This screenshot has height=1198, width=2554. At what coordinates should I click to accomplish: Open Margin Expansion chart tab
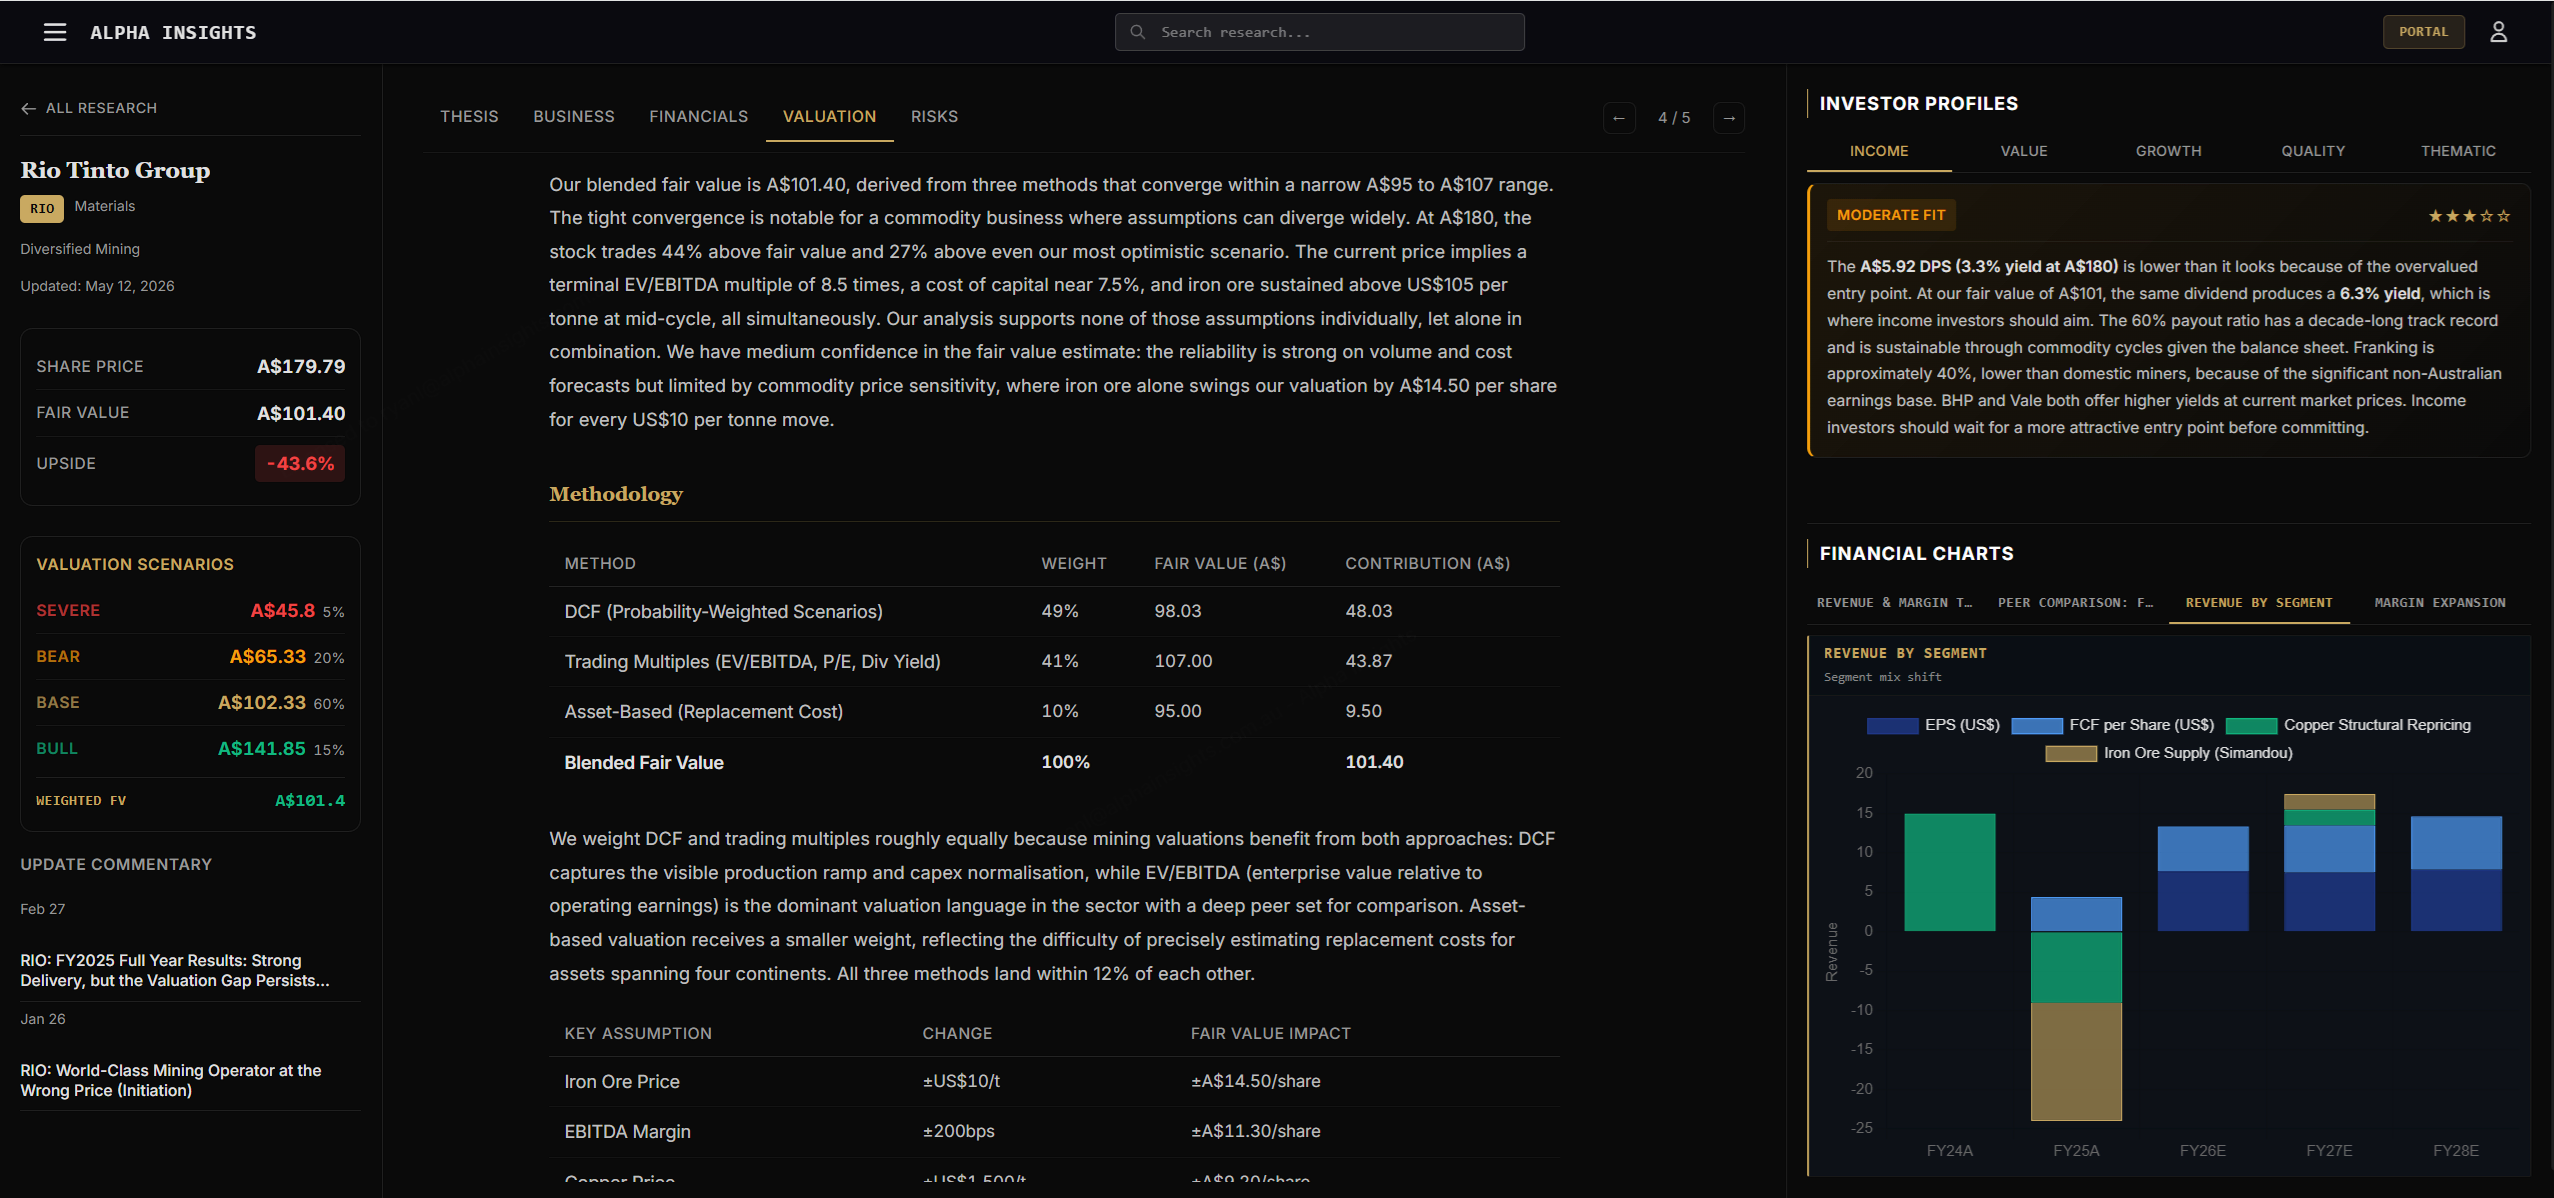click(2440, 603)
